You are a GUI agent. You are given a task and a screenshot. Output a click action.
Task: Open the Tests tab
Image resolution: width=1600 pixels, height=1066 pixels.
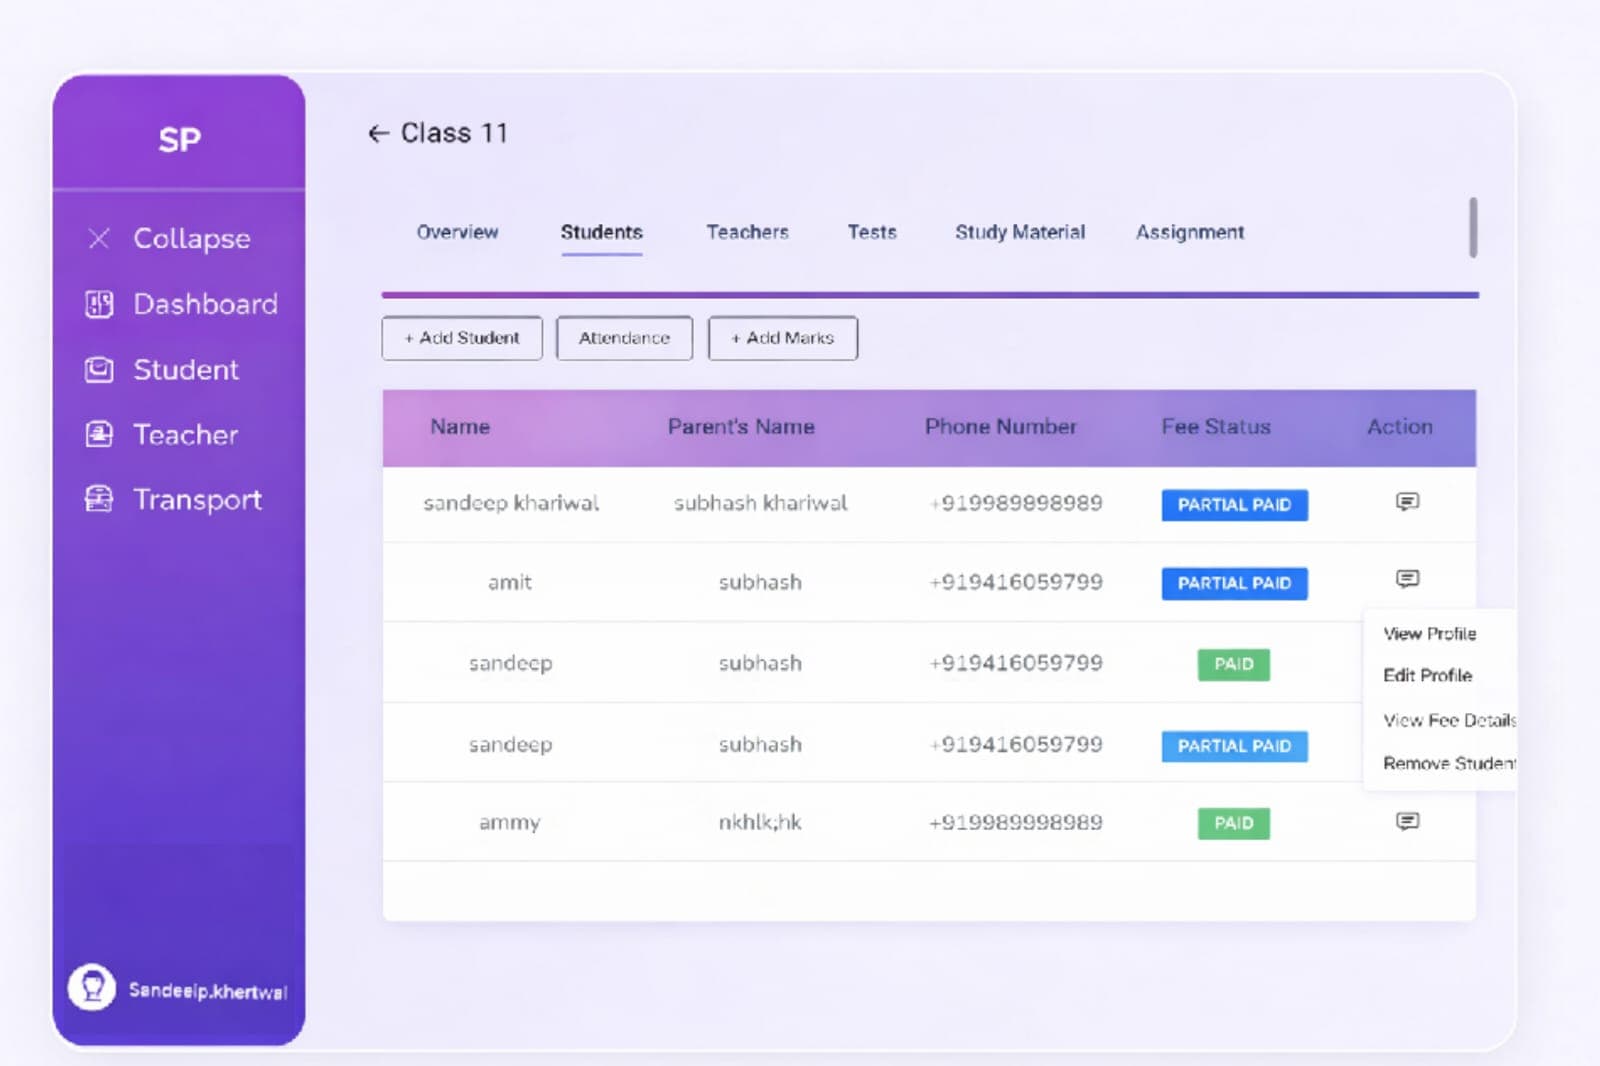tap(872, 232)
